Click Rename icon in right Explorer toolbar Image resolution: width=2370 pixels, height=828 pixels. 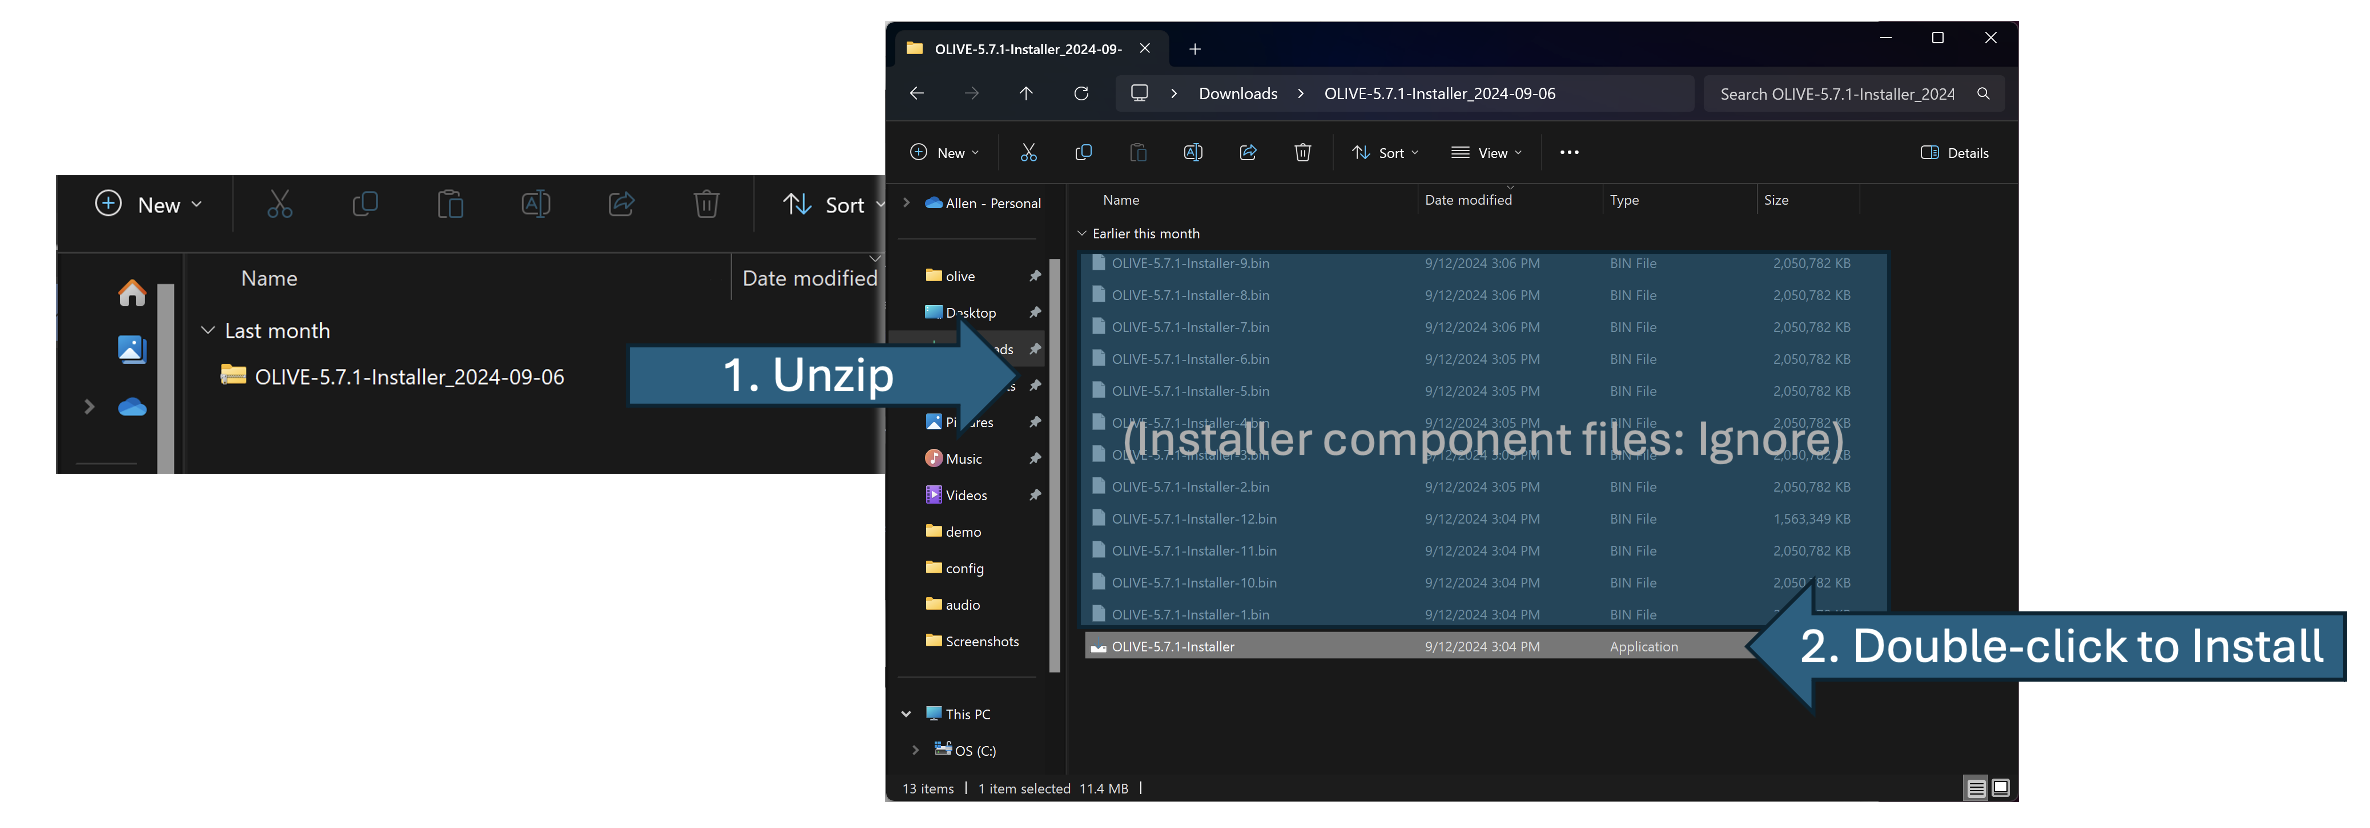coord(1193,152)
